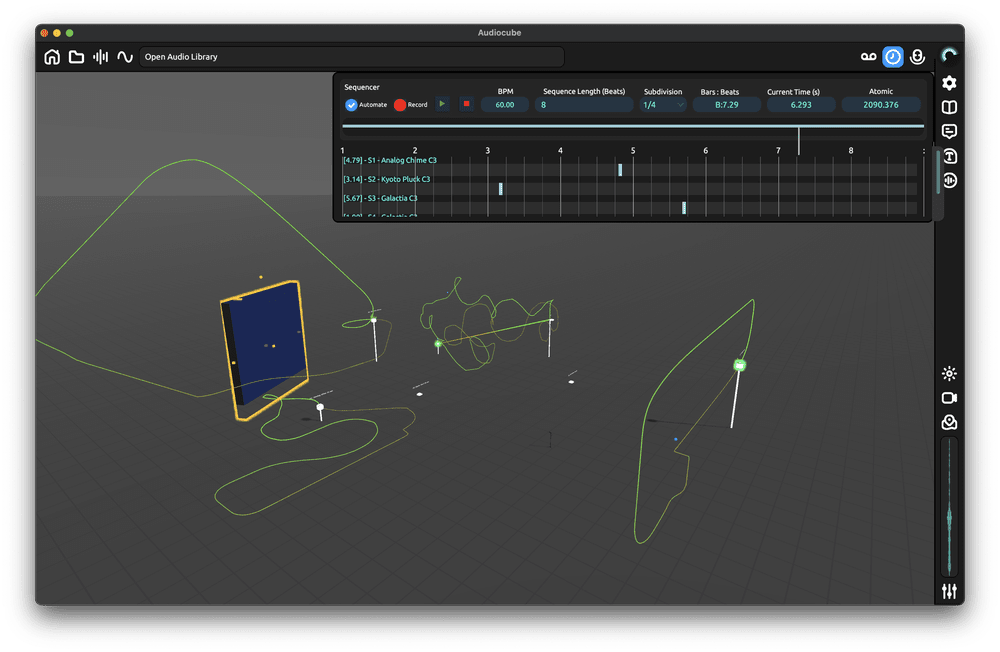The image size is (1000, 652).
Task: Select the Home icon in the toolbar
Action: pyautogui.click(x=52, y=57)
